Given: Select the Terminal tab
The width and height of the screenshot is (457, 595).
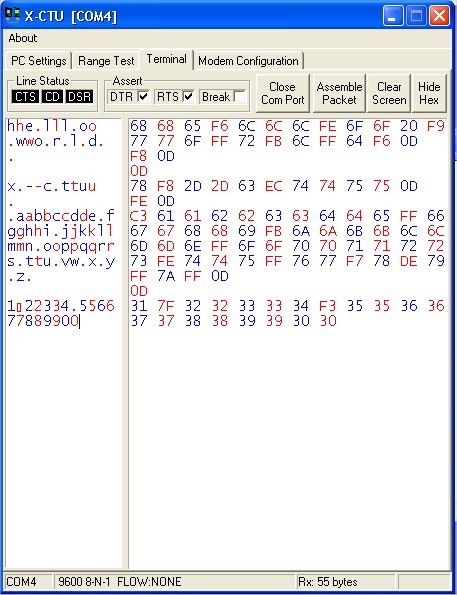Looking at the screenshot, I should click(167, 59).
